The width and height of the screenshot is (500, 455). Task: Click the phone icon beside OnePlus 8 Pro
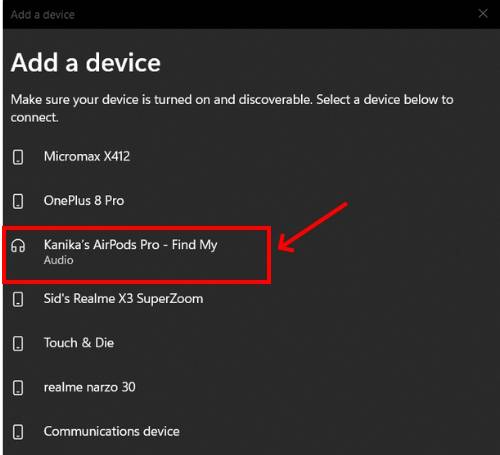tap(18, 201)
